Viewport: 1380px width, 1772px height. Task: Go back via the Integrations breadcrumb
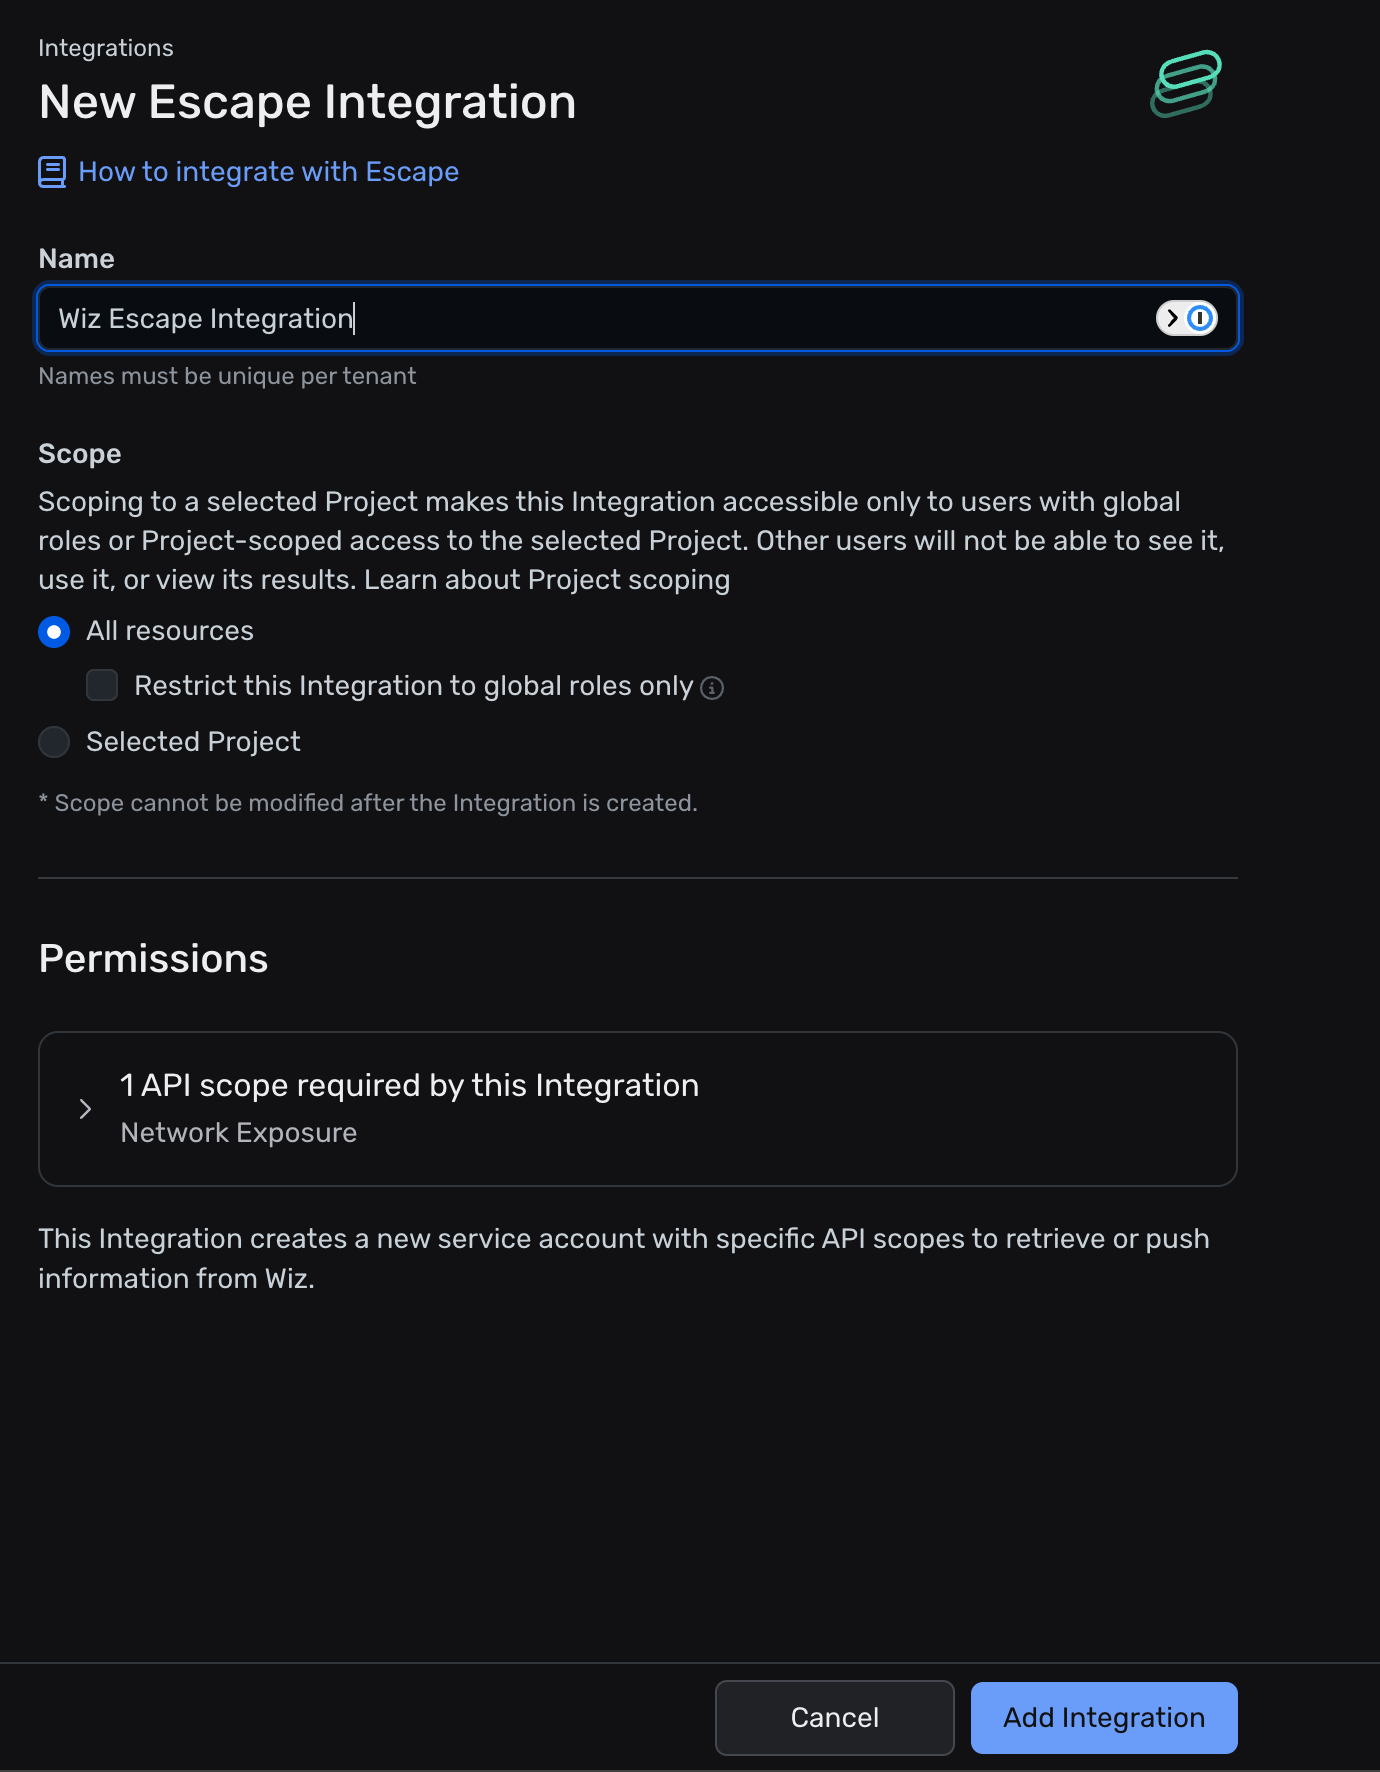click(106, 48)
